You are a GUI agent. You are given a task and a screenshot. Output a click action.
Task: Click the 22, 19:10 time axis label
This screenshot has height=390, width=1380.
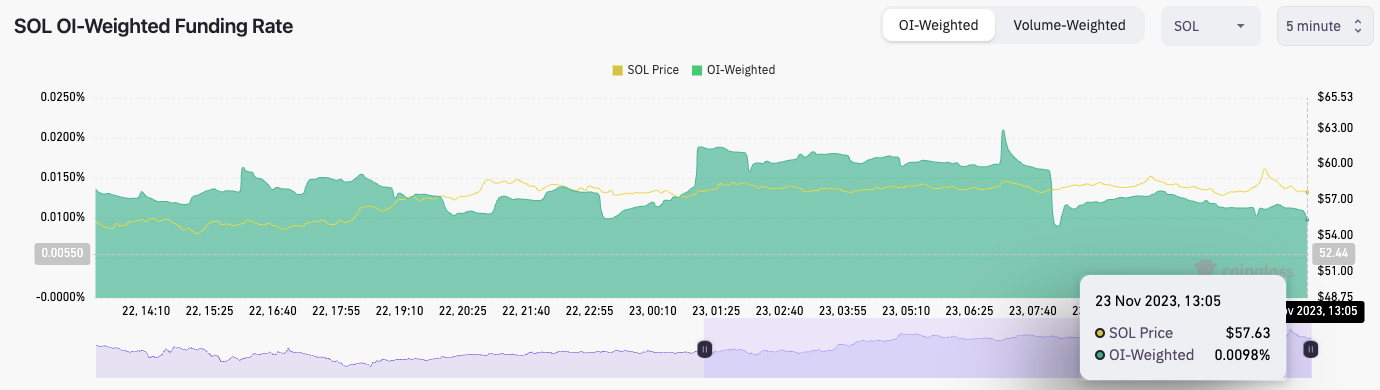pyautogui.click(x=400, y=311)
